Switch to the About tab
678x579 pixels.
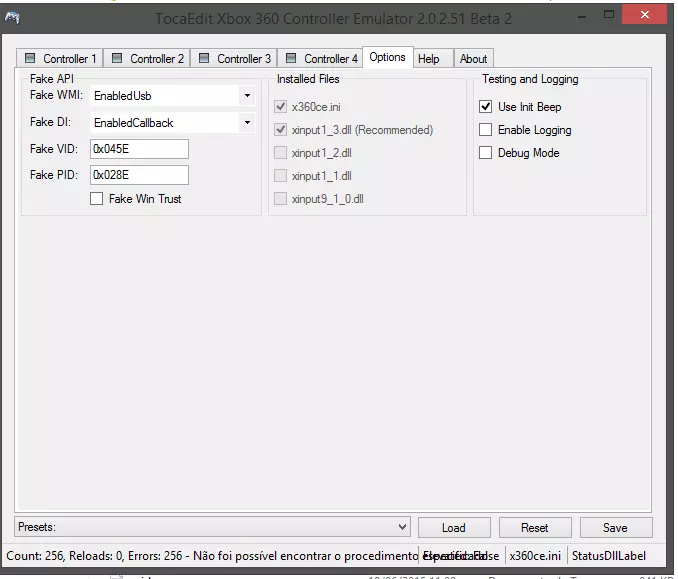(473, 58)
